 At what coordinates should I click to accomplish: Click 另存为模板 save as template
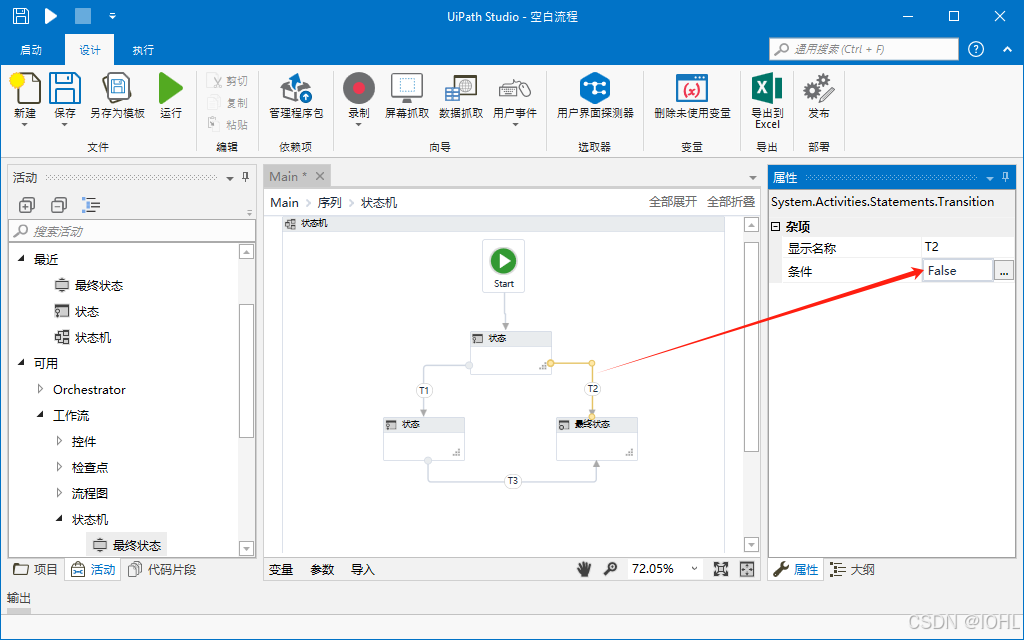point(118,95)
